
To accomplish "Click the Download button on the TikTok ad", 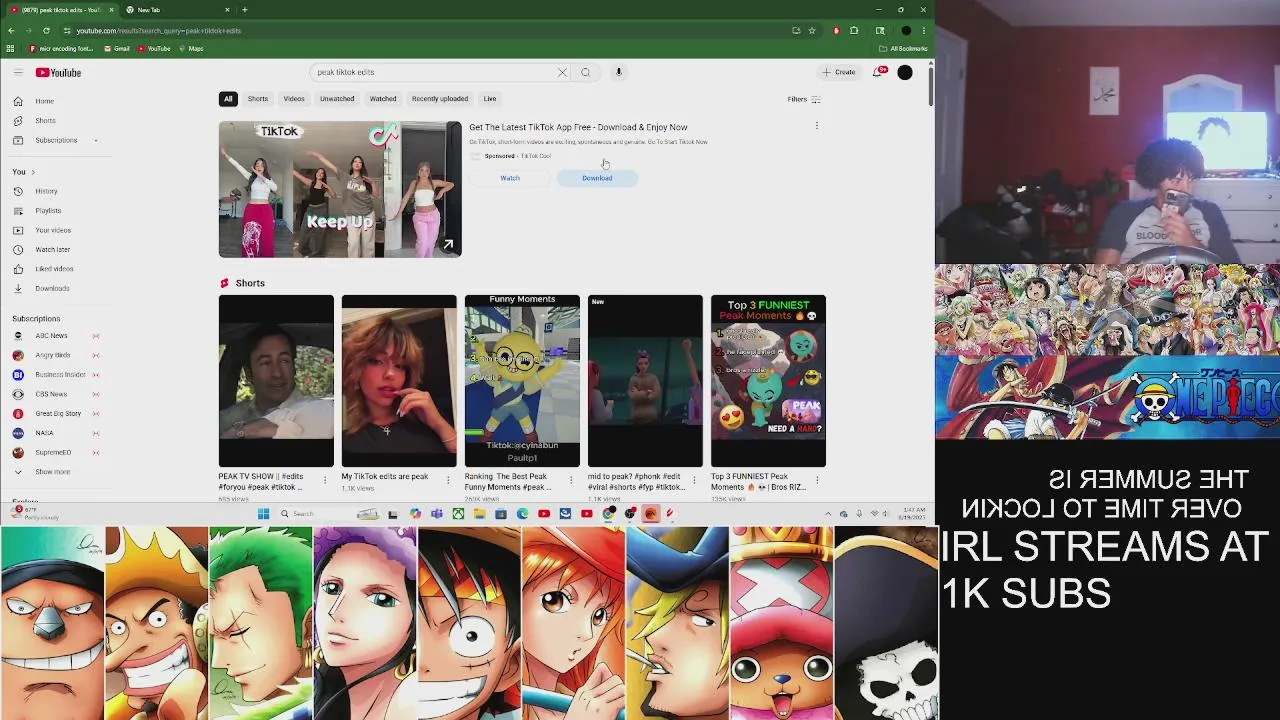I will 597,178.
